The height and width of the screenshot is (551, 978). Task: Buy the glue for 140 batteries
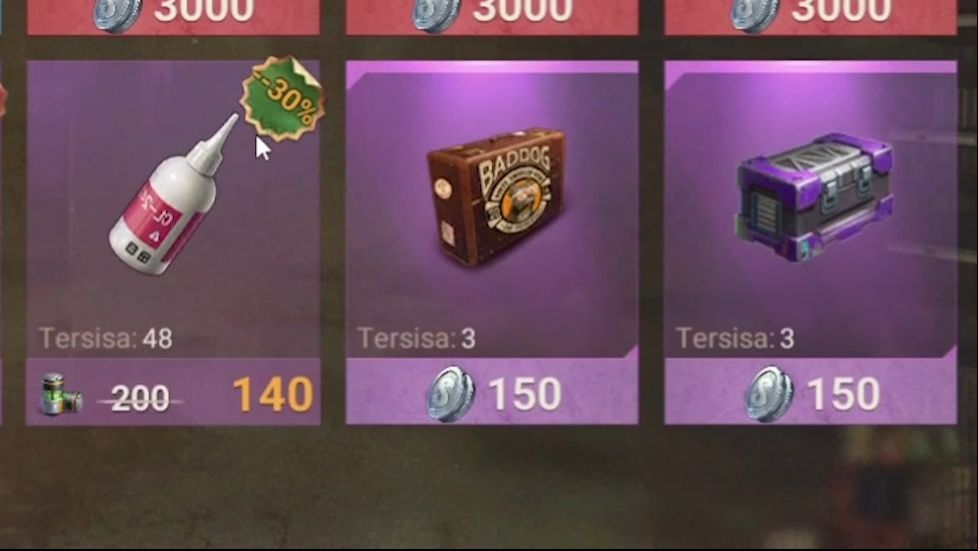pyautogui.click(x=173, y=392)
